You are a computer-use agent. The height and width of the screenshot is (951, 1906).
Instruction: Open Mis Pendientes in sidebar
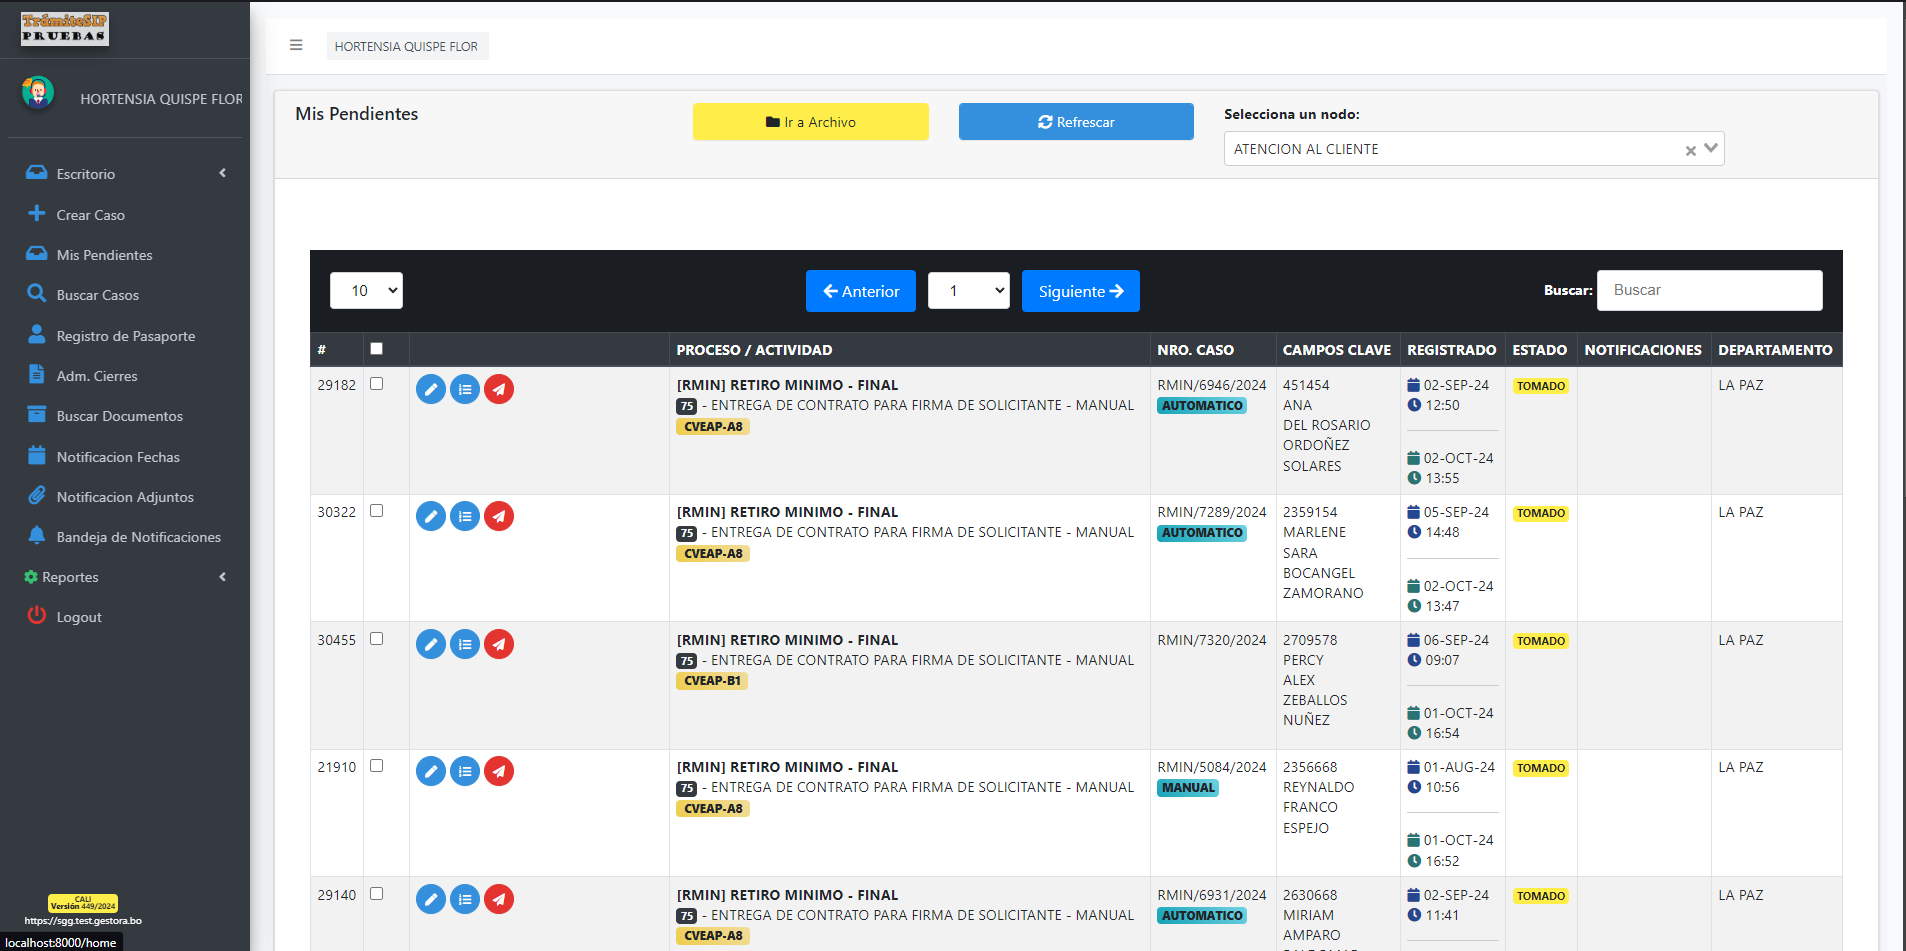pyautogui.click(x=104, y=254)
